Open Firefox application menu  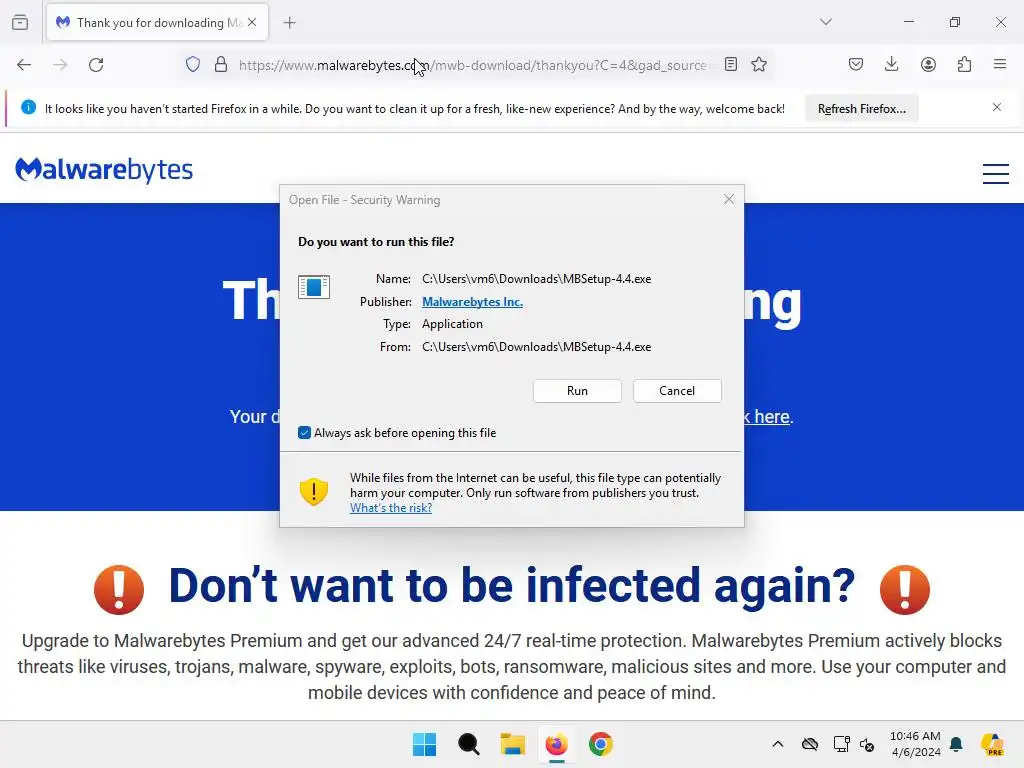[x=1000, y=64]
